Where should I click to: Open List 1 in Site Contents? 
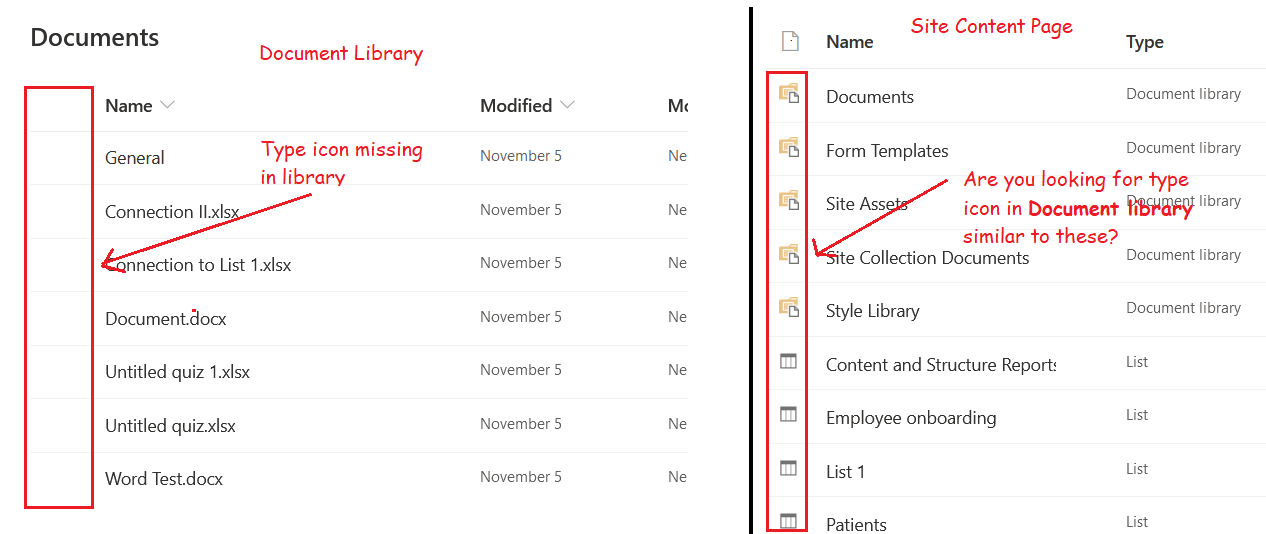pyautogui.click(x=845, y=472)
